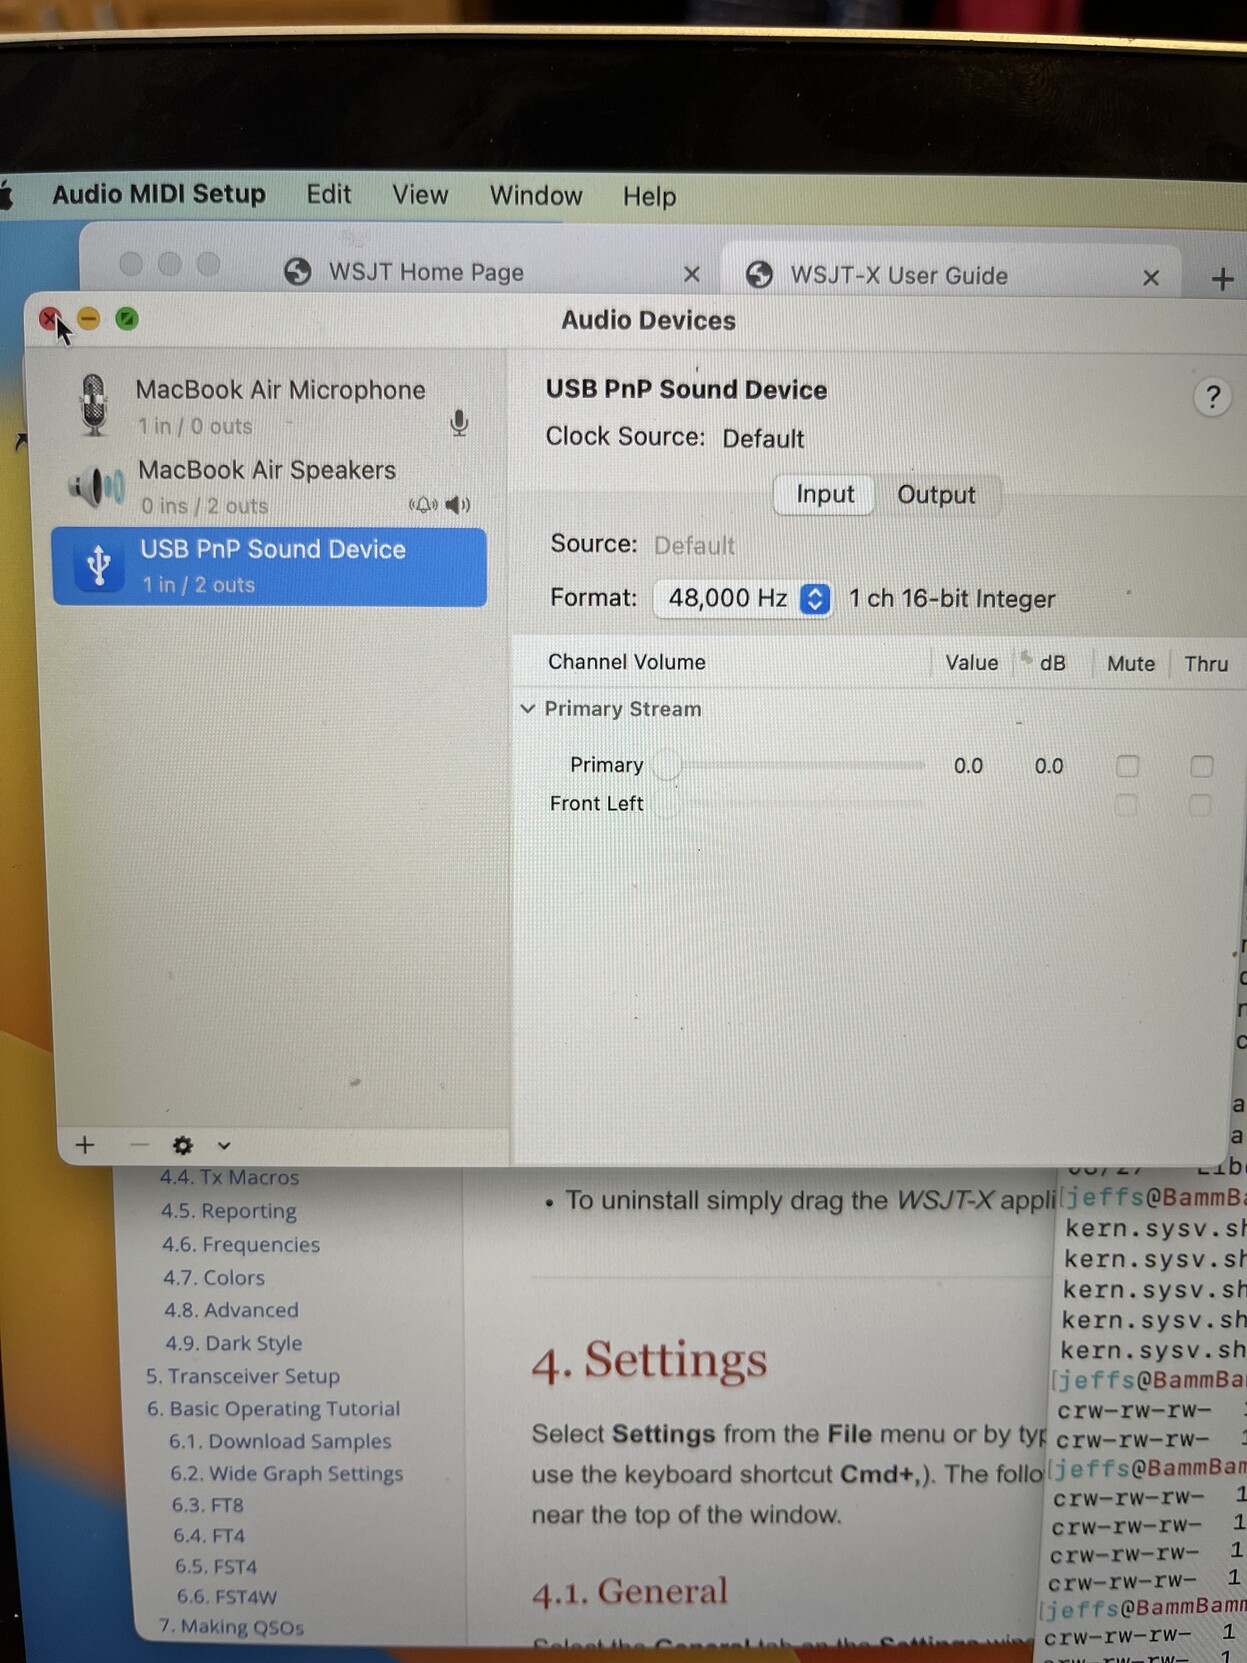Toggle Mute checkbox for Front Left channel
This screenshot has height=1663, width=1247.
click(1126, 805)
